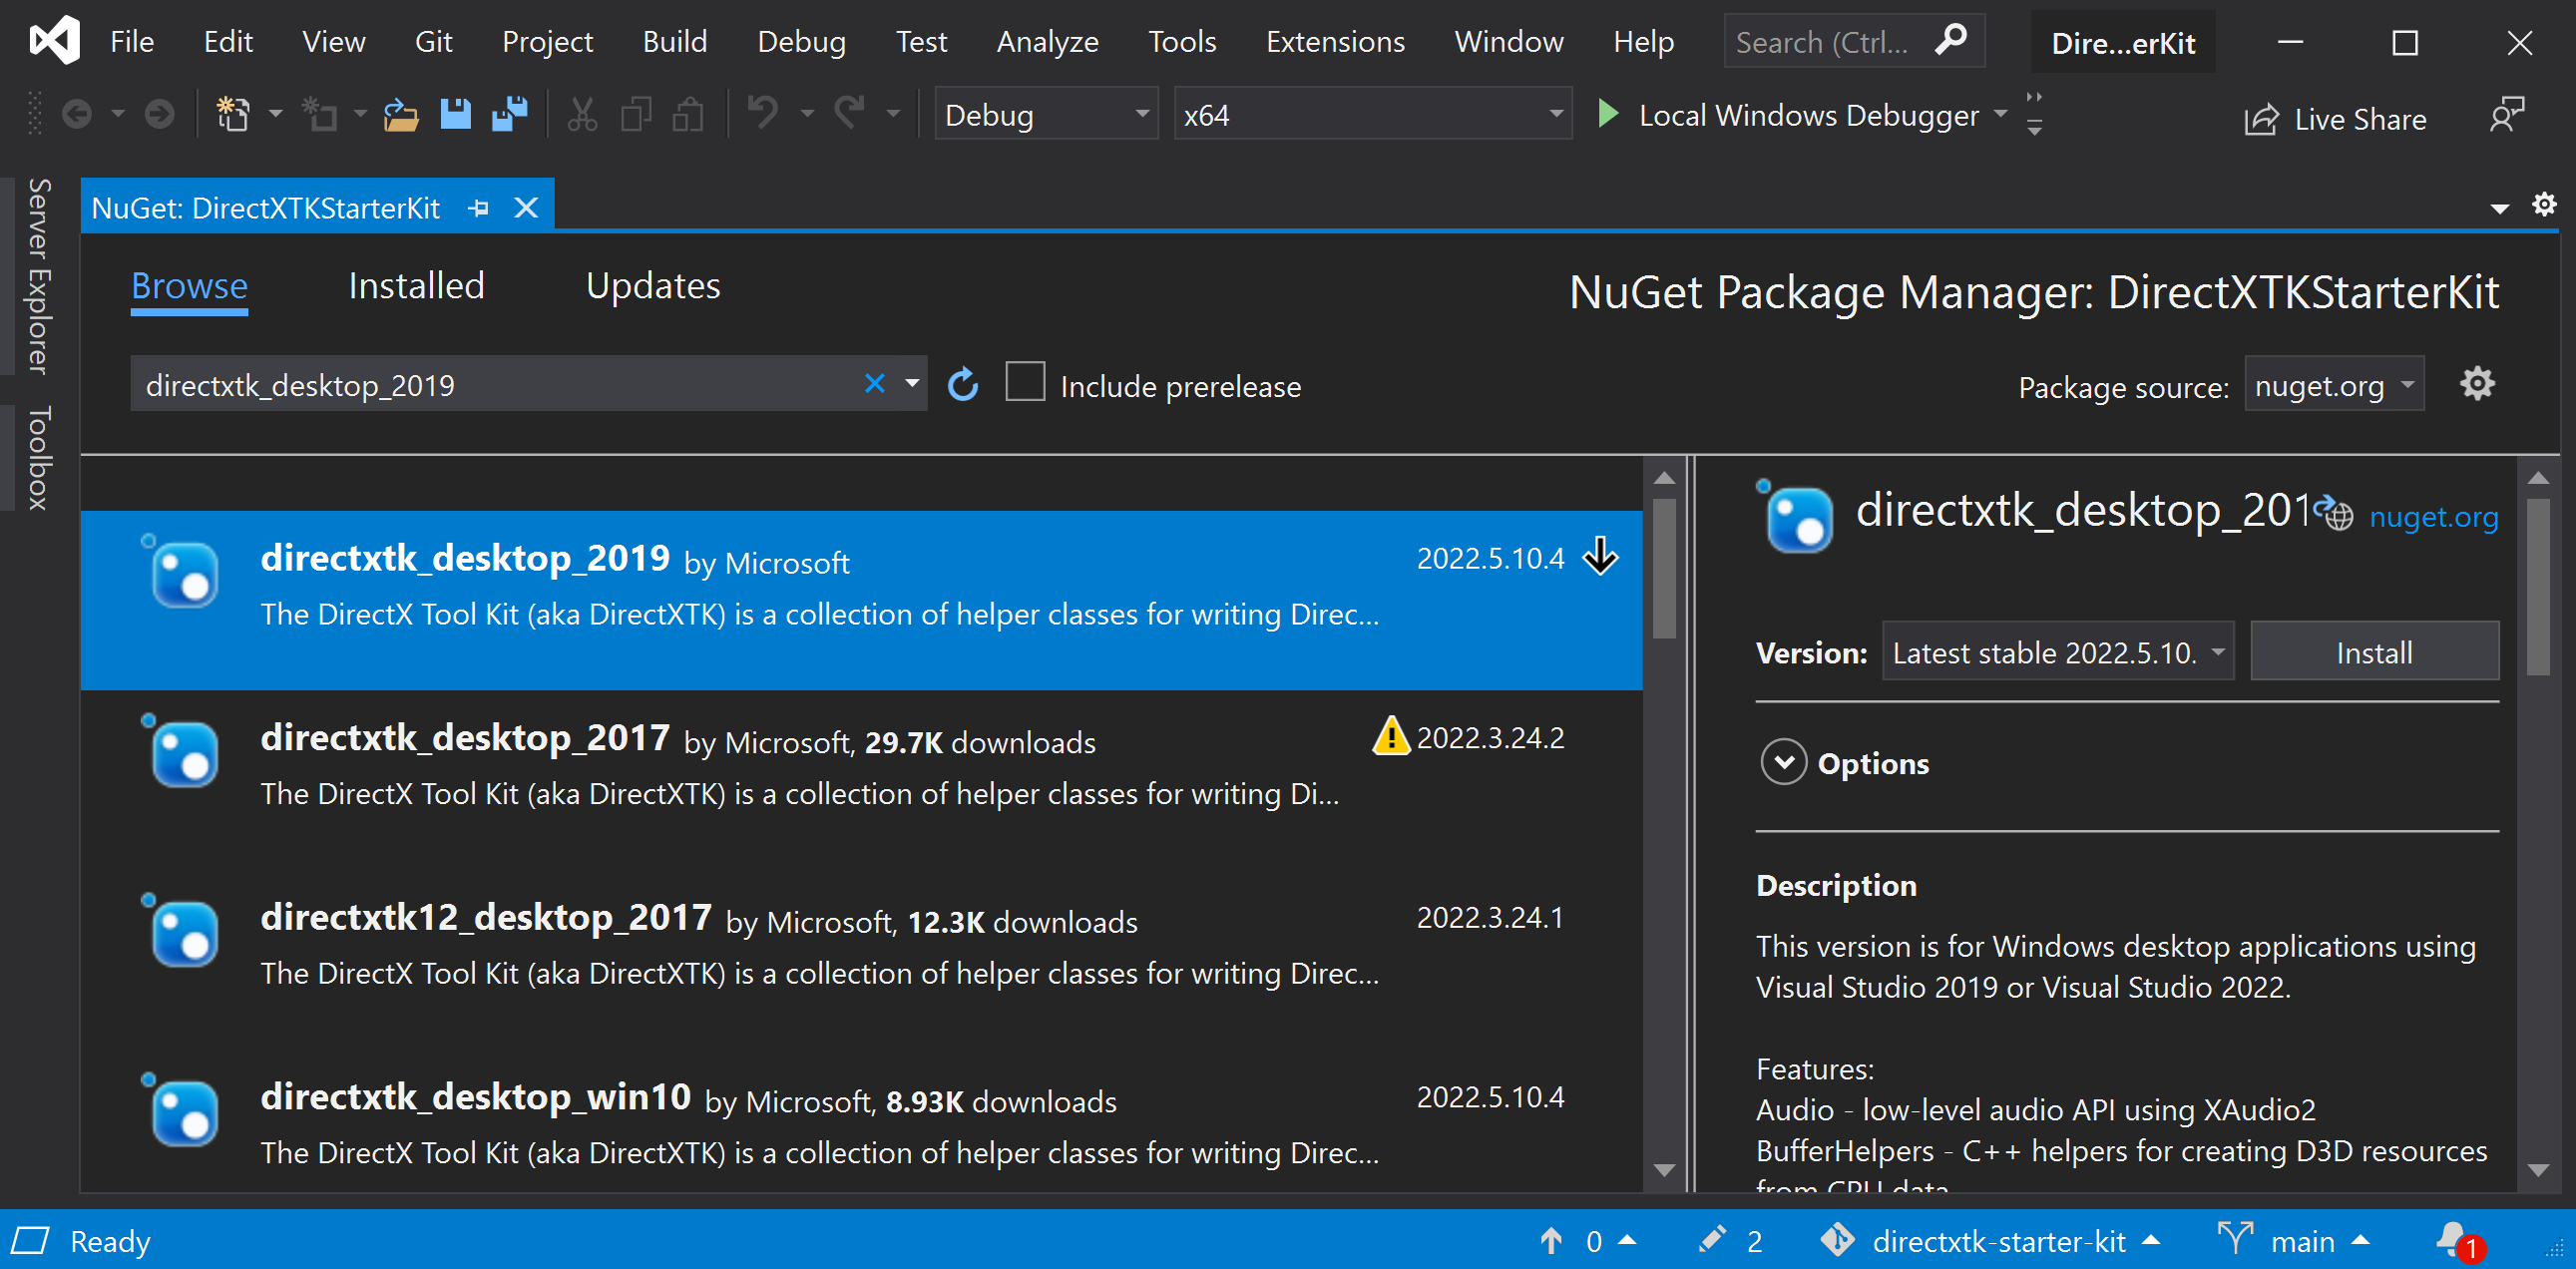Open the tab list dropdown arrow
The width and height of the screenshot is (2576, 1269).
click(x=2500, y=208)
